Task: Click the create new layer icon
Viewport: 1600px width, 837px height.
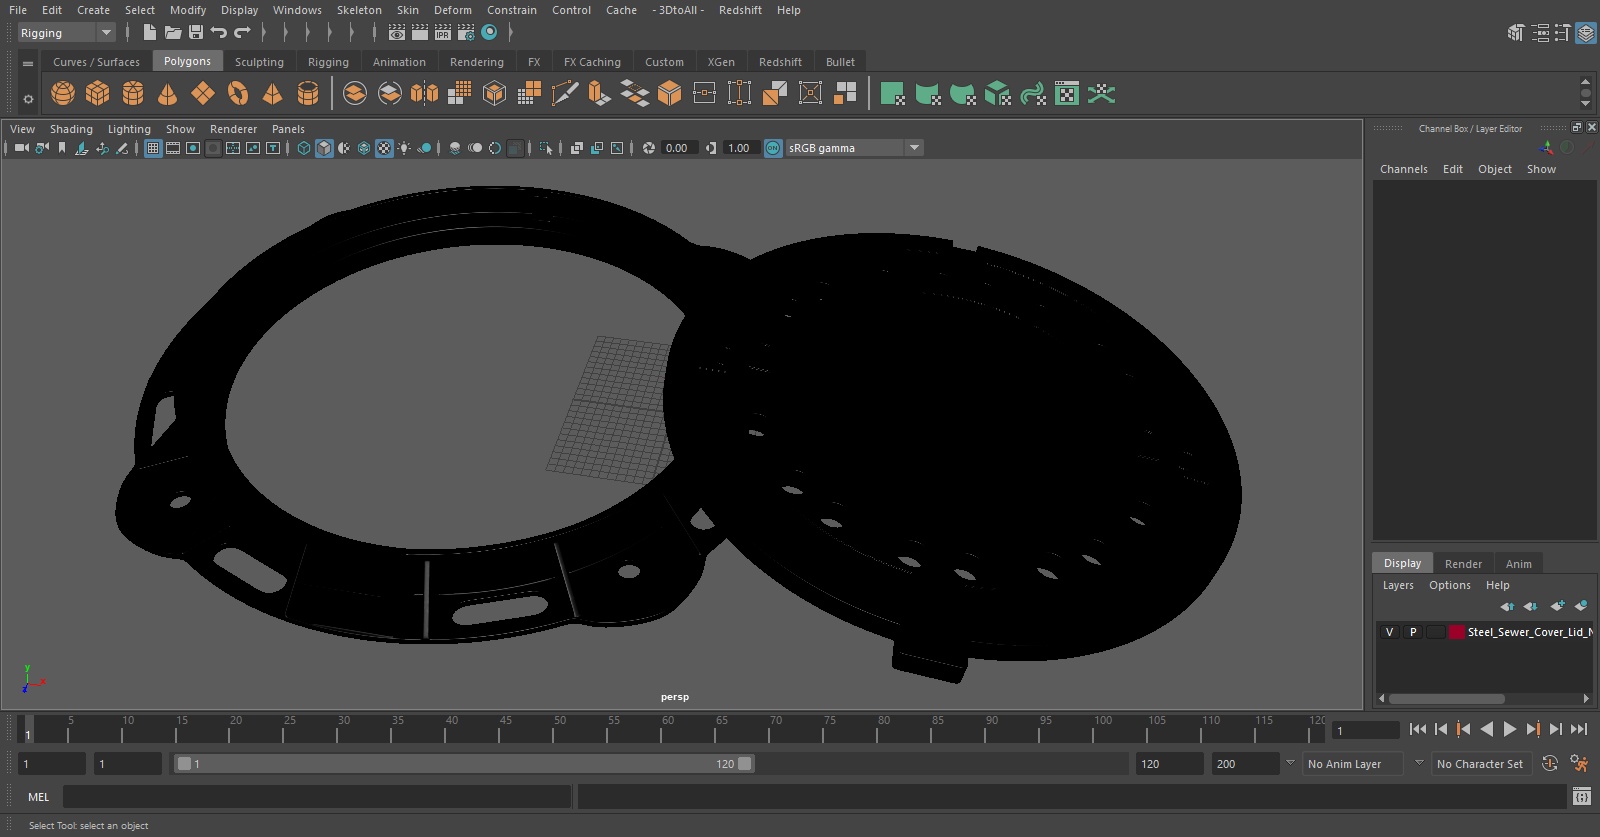Action: 1557,606
